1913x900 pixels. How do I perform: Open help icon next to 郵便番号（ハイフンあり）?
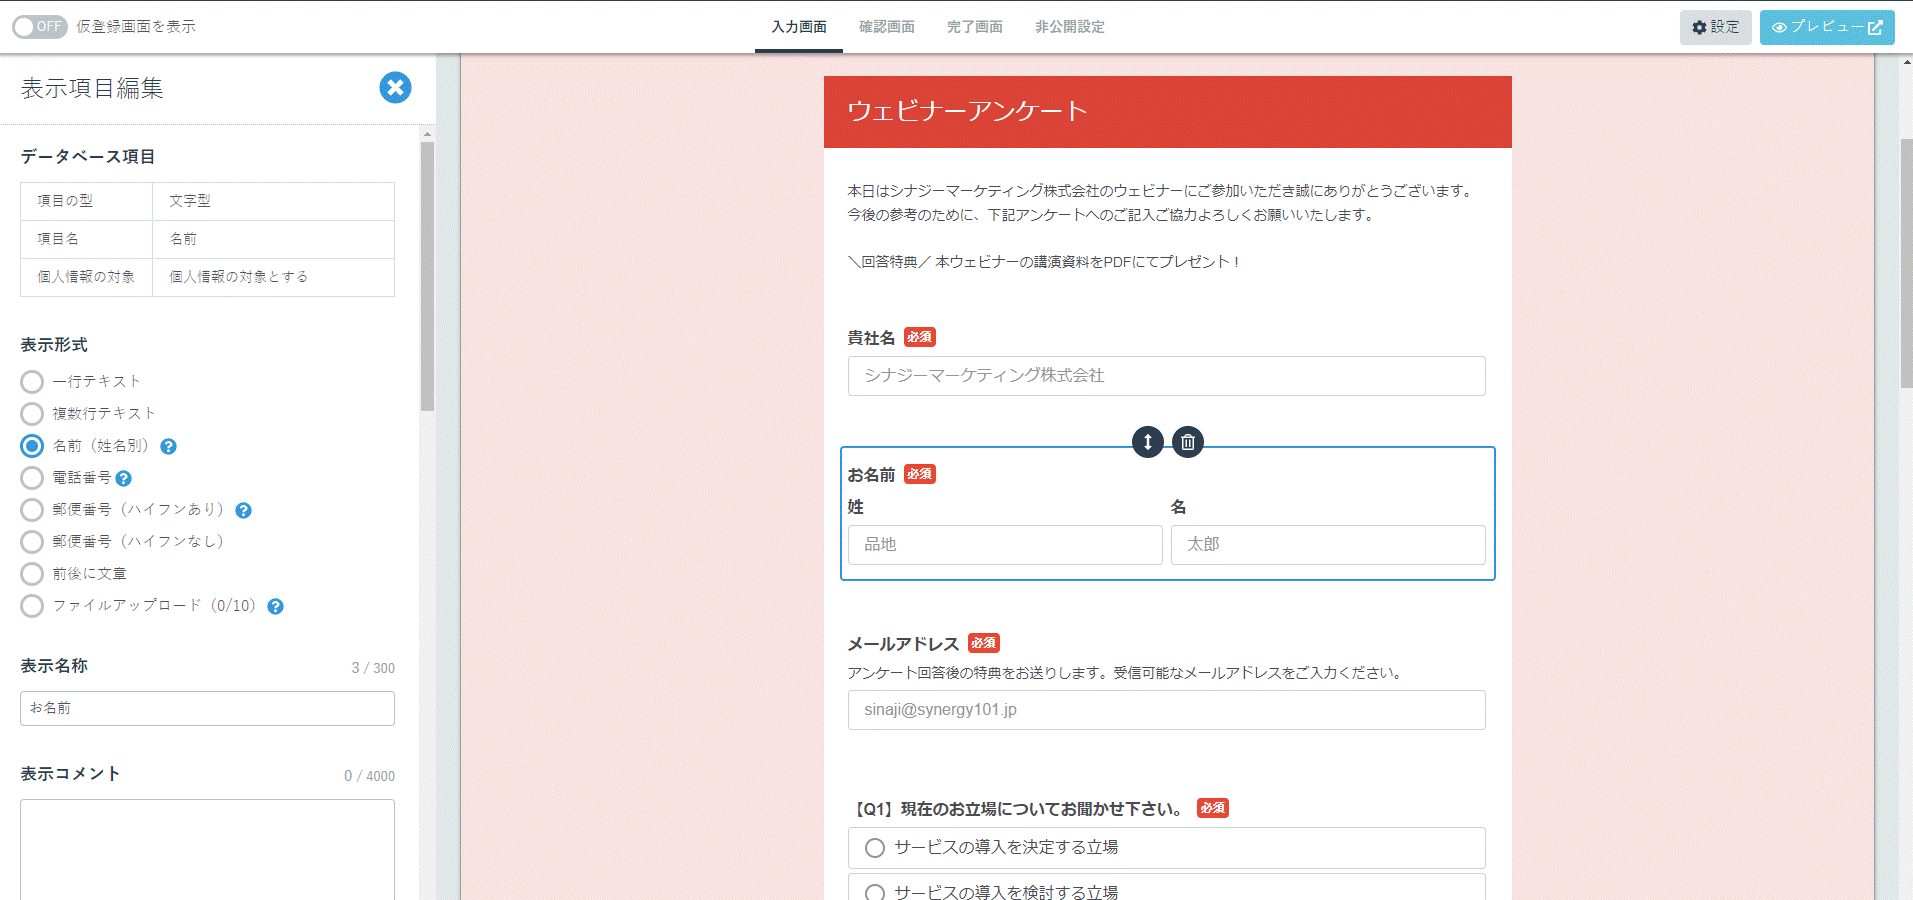(243, 511)
